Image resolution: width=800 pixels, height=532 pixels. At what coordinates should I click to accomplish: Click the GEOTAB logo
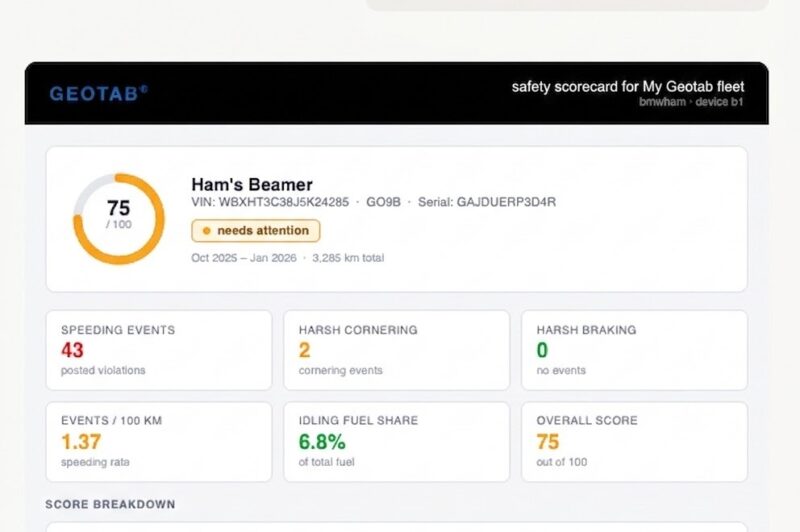coord(98,93)
